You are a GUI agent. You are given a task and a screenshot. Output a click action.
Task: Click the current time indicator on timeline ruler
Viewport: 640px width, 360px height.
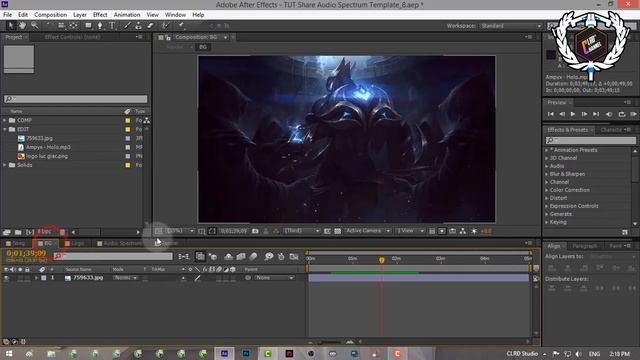pyautogui.click(x=382, y=260)
